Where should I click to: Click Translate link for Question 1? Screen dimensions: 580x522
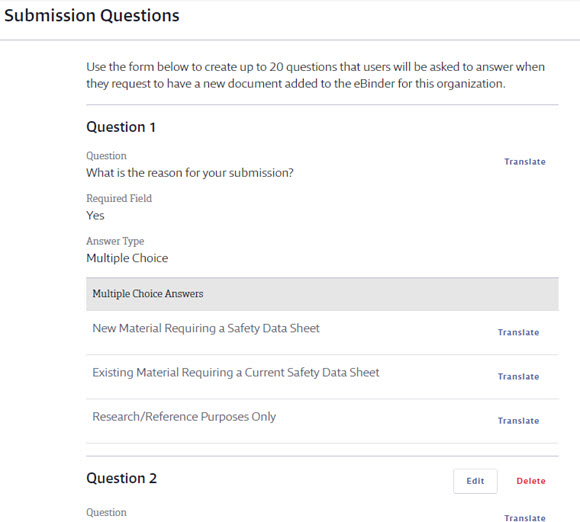[x=525, y=162]
